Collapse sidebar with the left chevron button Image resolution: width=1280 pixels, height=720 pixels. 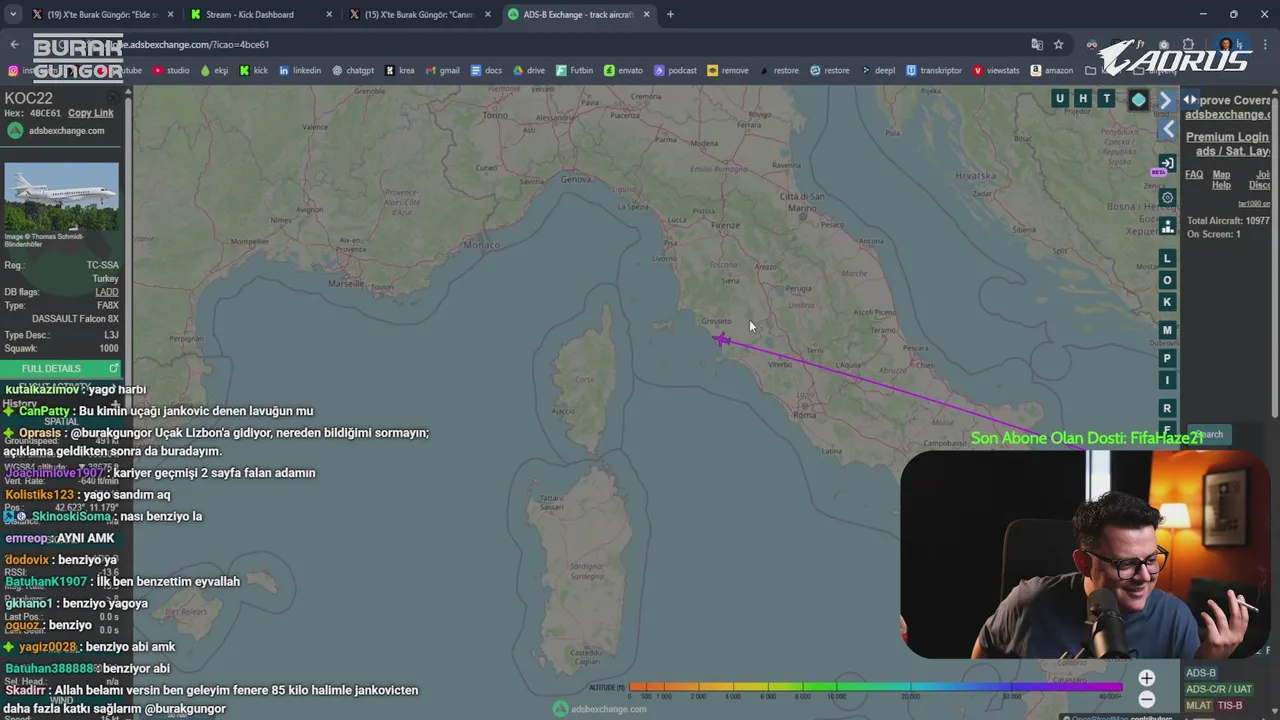(x=1168, y=129)
